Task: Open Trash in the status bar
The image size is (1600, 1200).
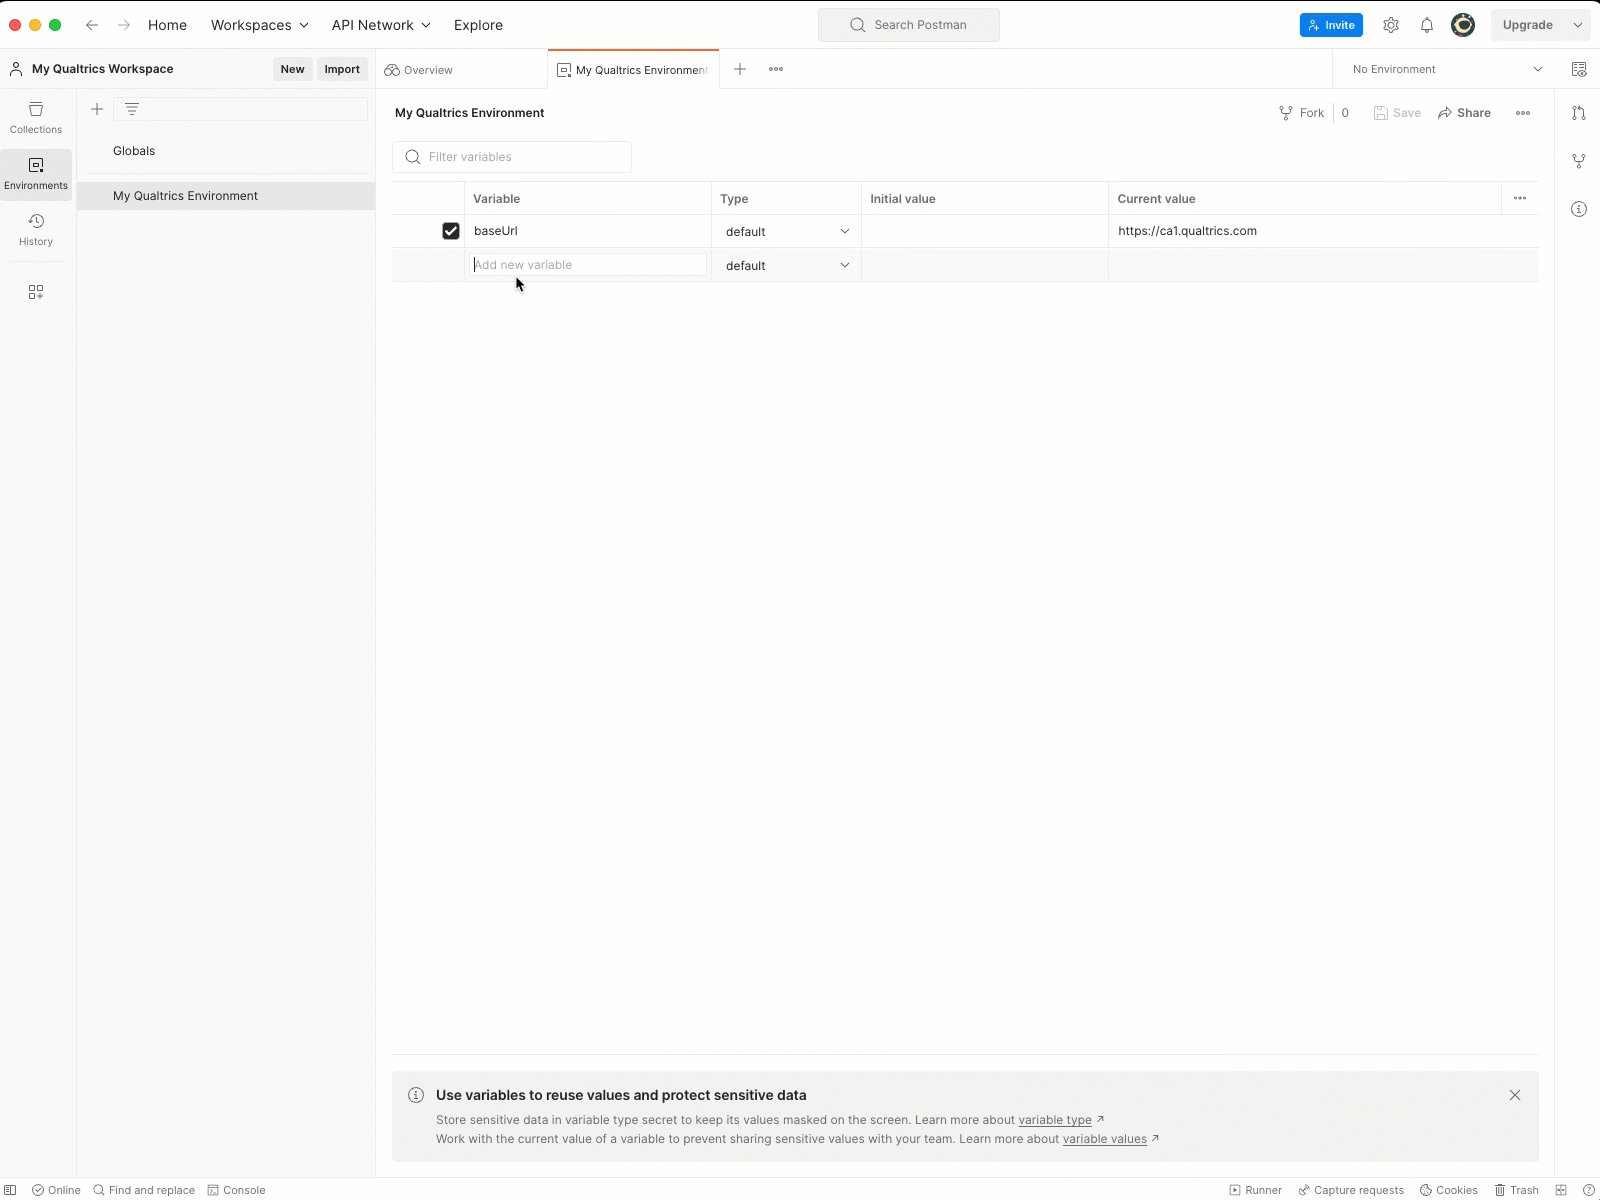Action: pos(1517,1190)
